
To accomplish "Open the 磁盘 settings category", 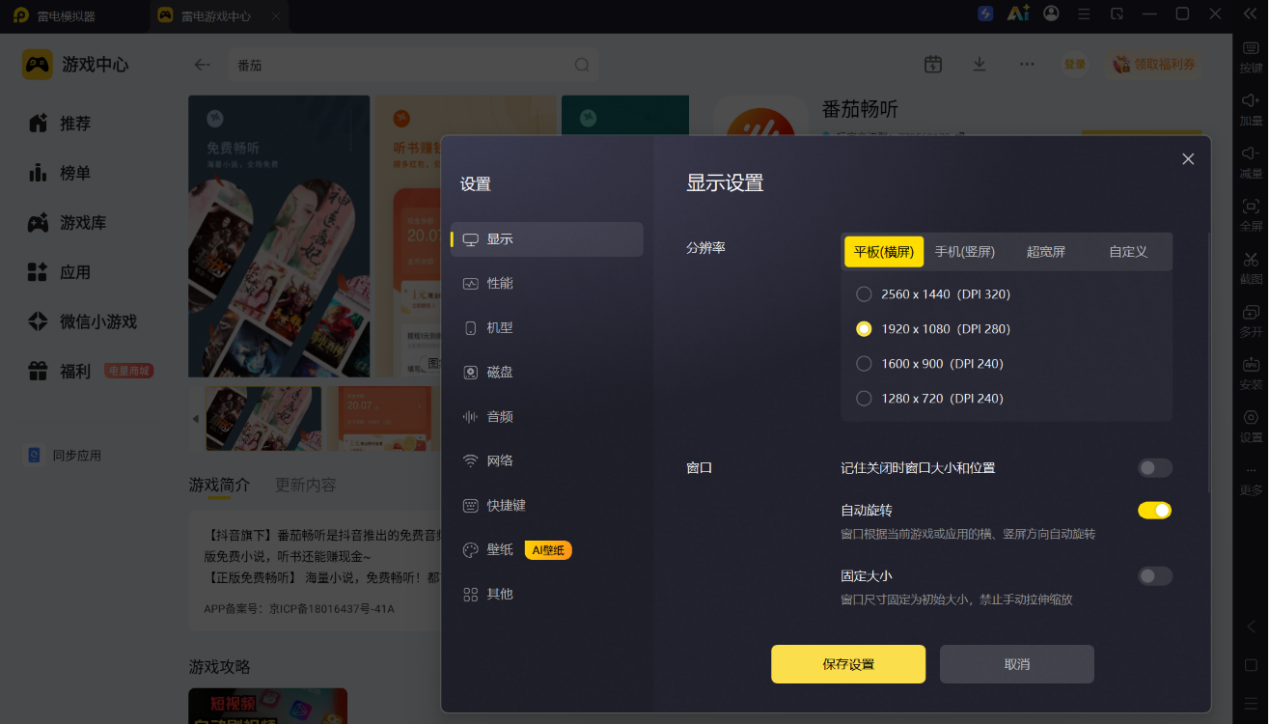I will [546, 372].
